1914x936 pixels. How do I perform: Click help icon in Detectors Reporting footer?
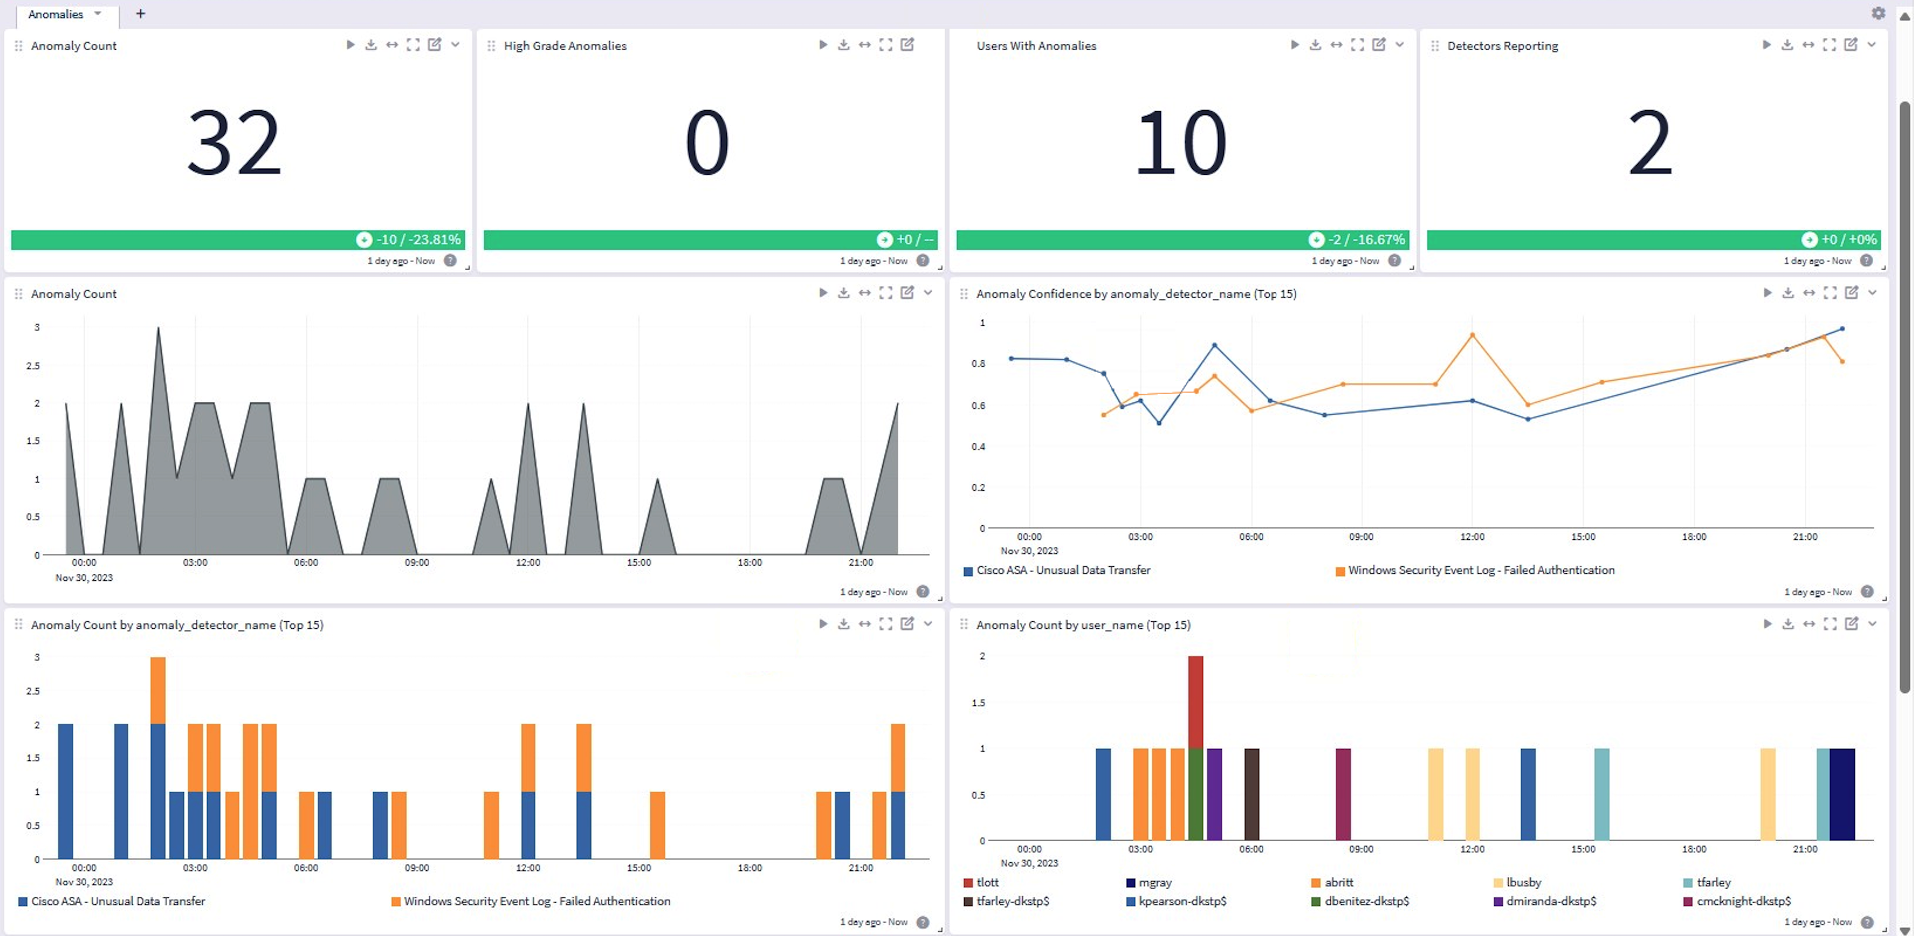point(1866,261)
